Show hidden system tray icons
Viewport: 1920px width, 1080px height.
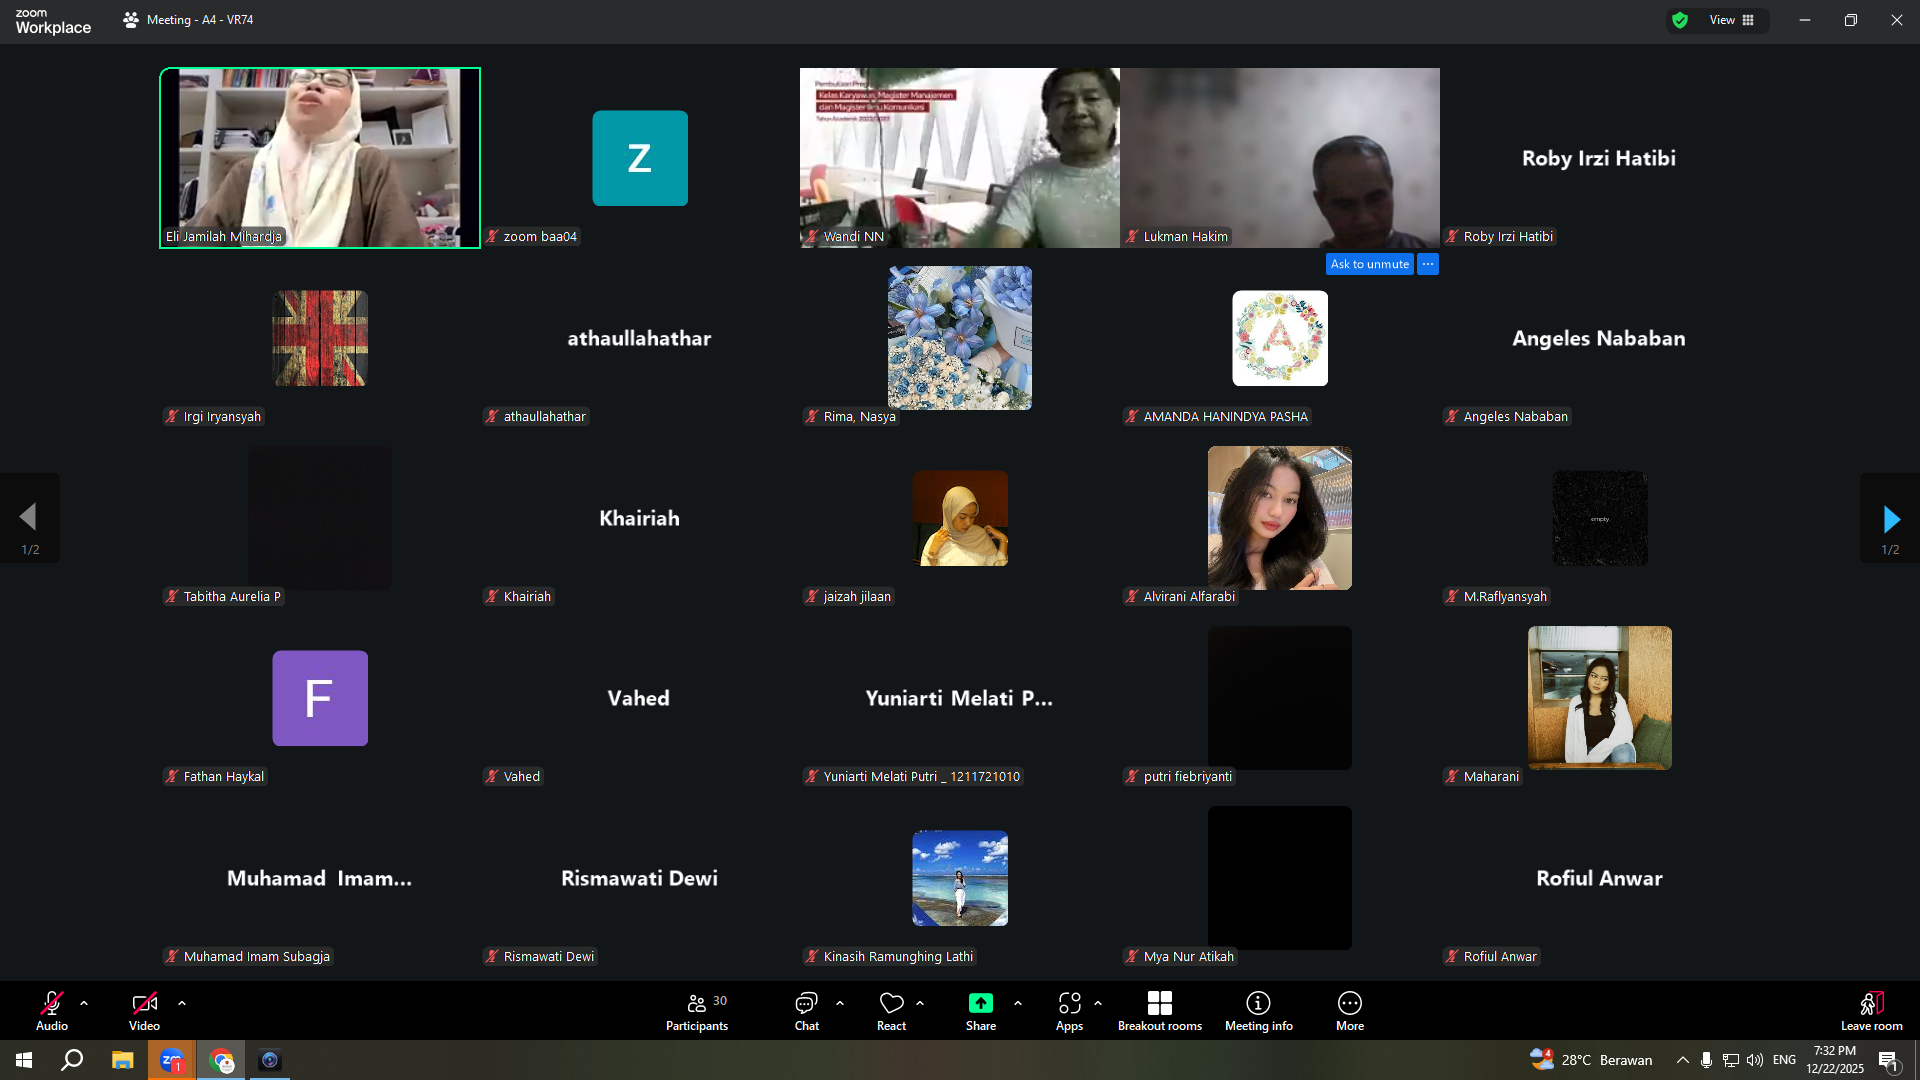pos(1683,1060)
